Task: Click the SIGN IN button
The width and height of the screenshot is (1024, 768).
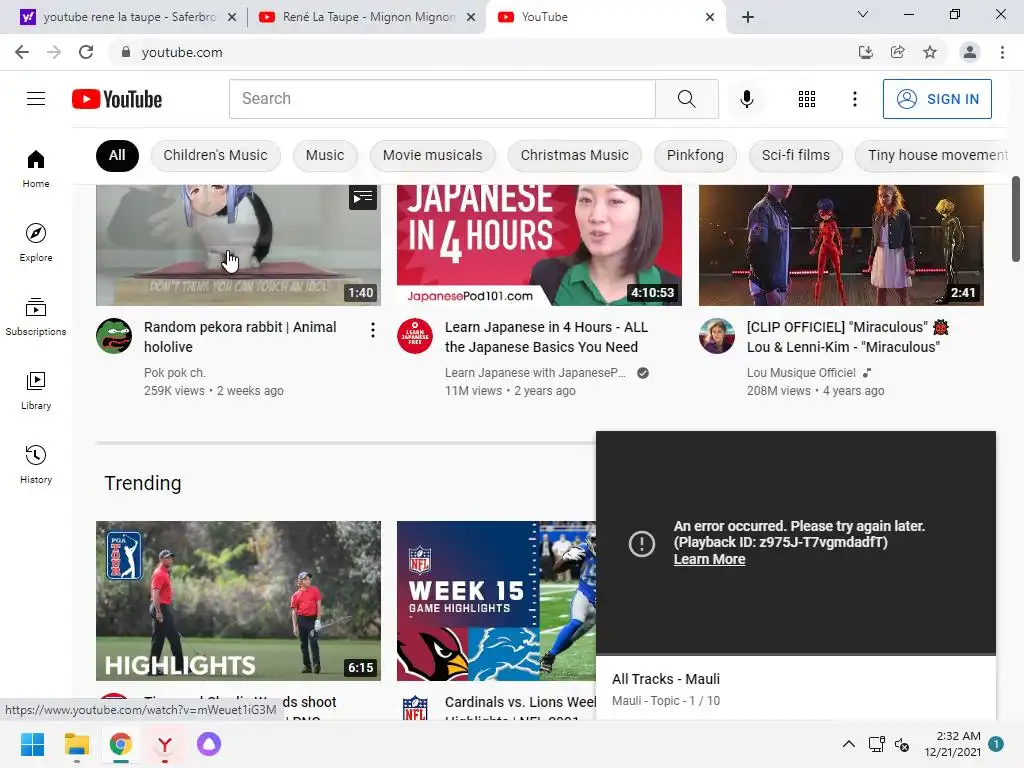Action: (937, 99)
